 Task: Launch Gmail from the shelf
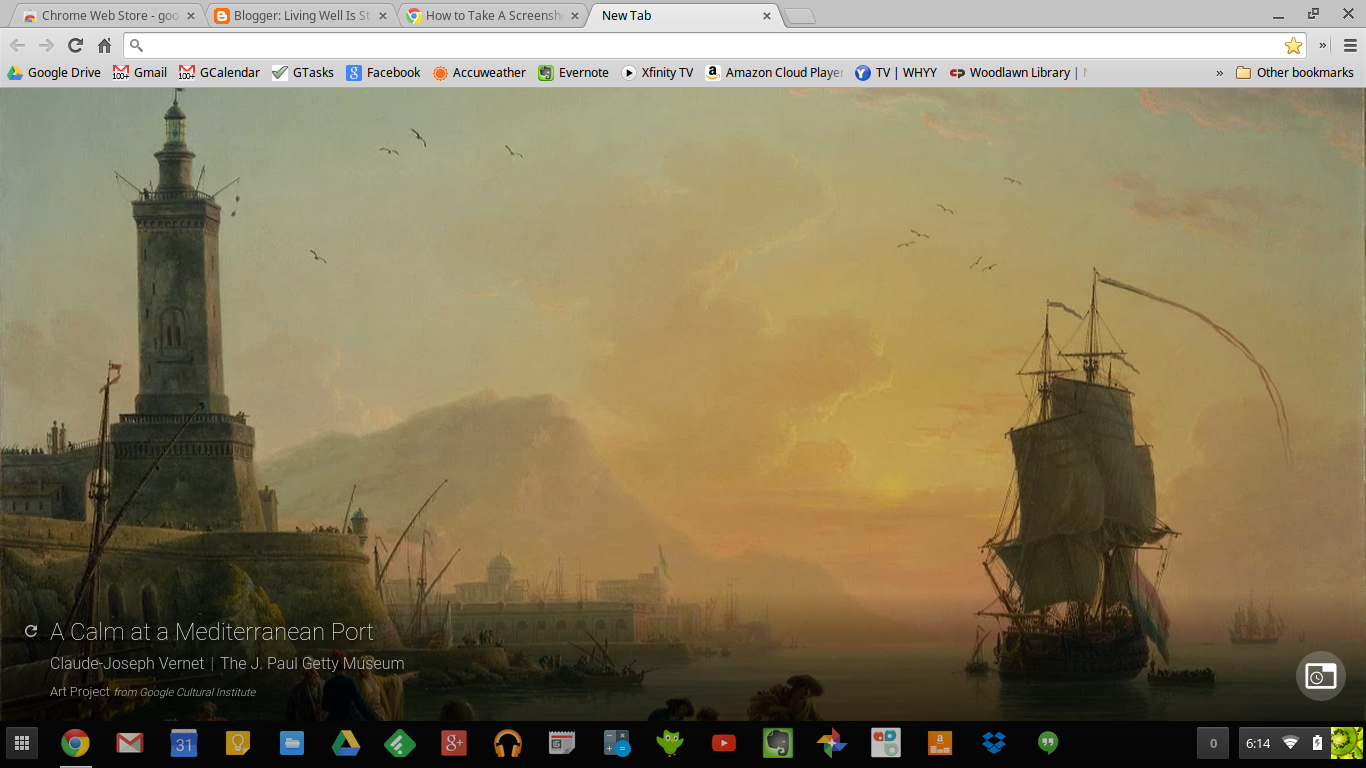point(129,743)
